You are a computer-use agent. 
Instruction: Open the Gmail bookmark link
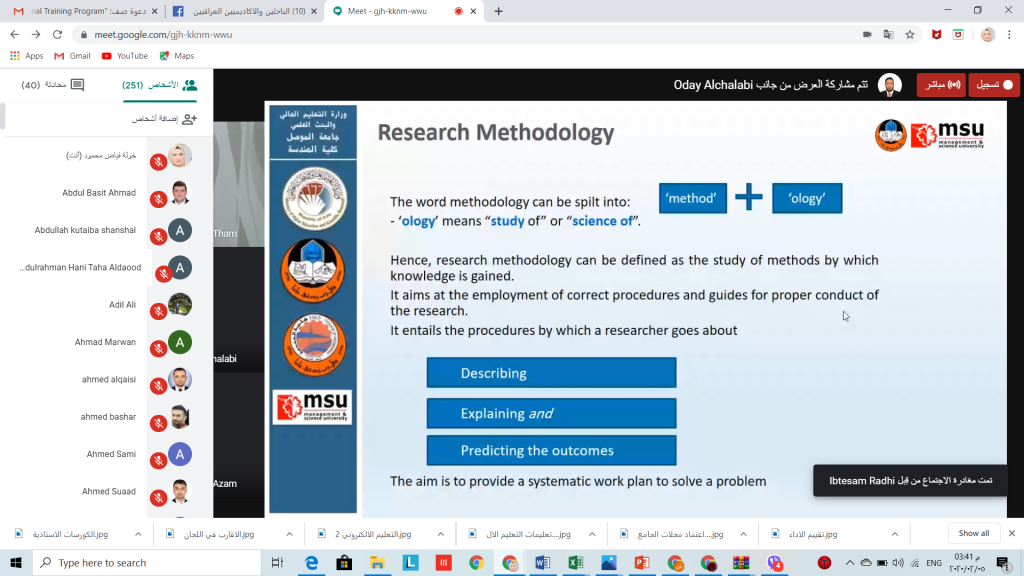click(x=73, y=56)
